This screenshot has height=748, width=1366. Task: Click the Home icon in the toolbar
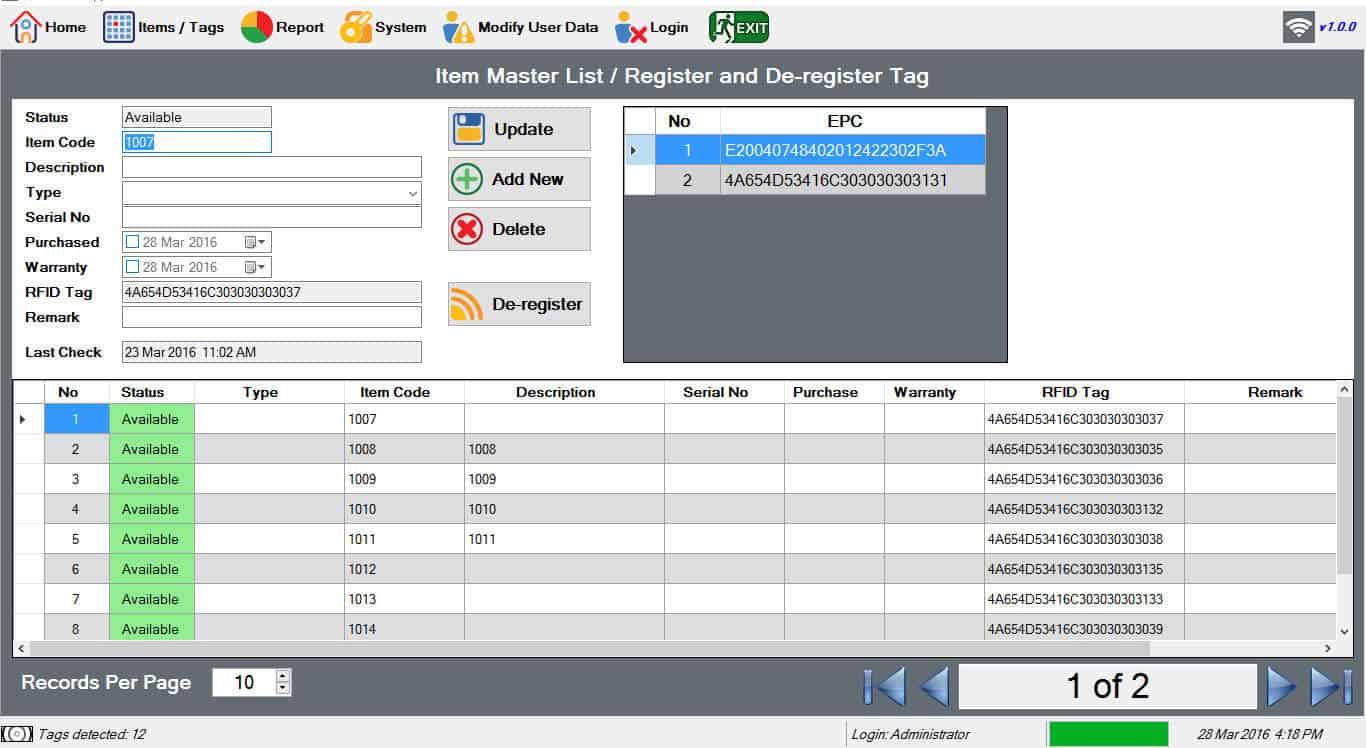(25, 27)
